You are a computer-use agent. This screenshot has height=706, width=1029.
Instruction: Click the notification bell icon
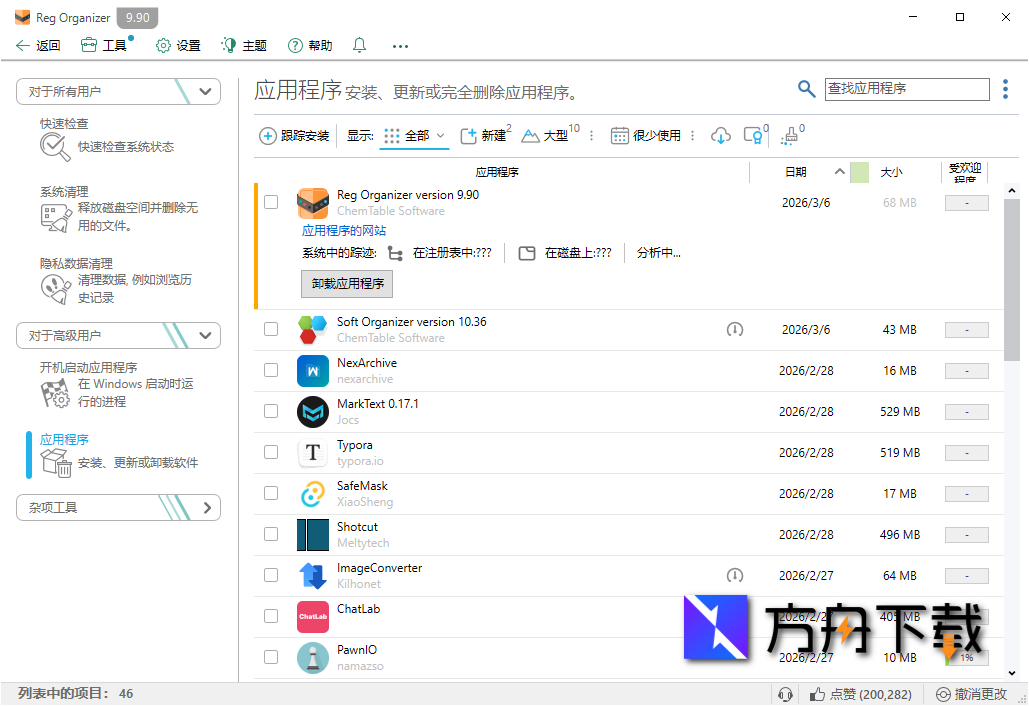pos(359,45)
